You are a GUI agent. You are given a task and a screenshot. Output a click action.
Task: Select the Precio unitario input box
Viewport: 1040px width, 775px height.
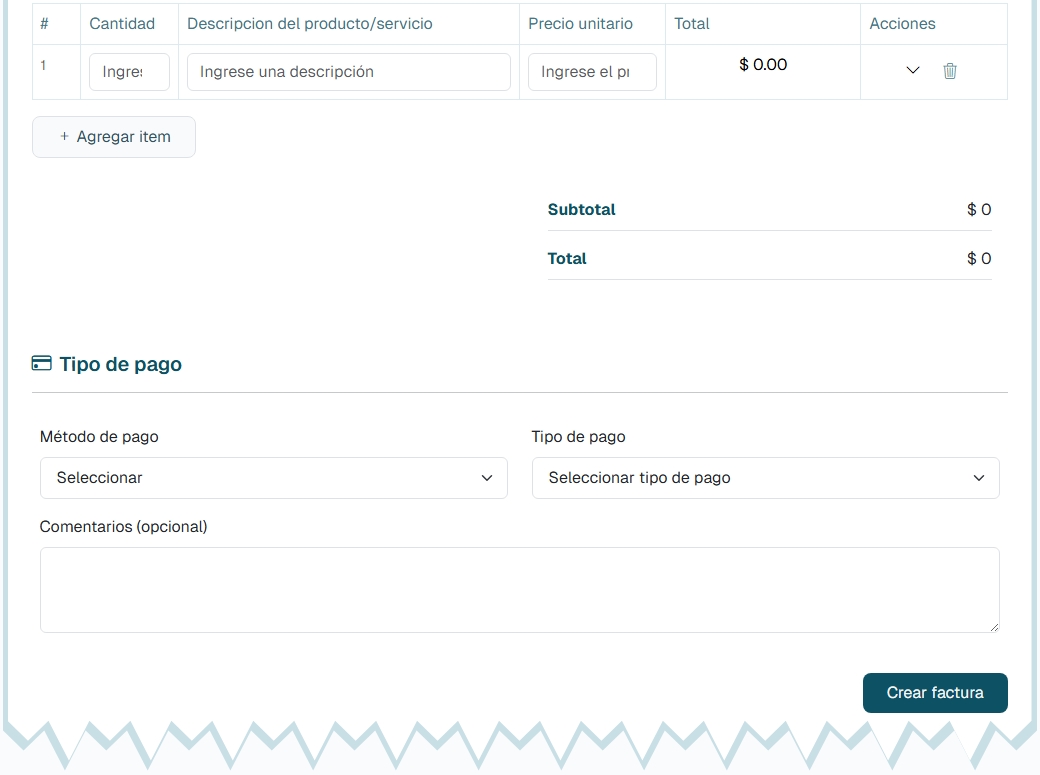(592, 72)
